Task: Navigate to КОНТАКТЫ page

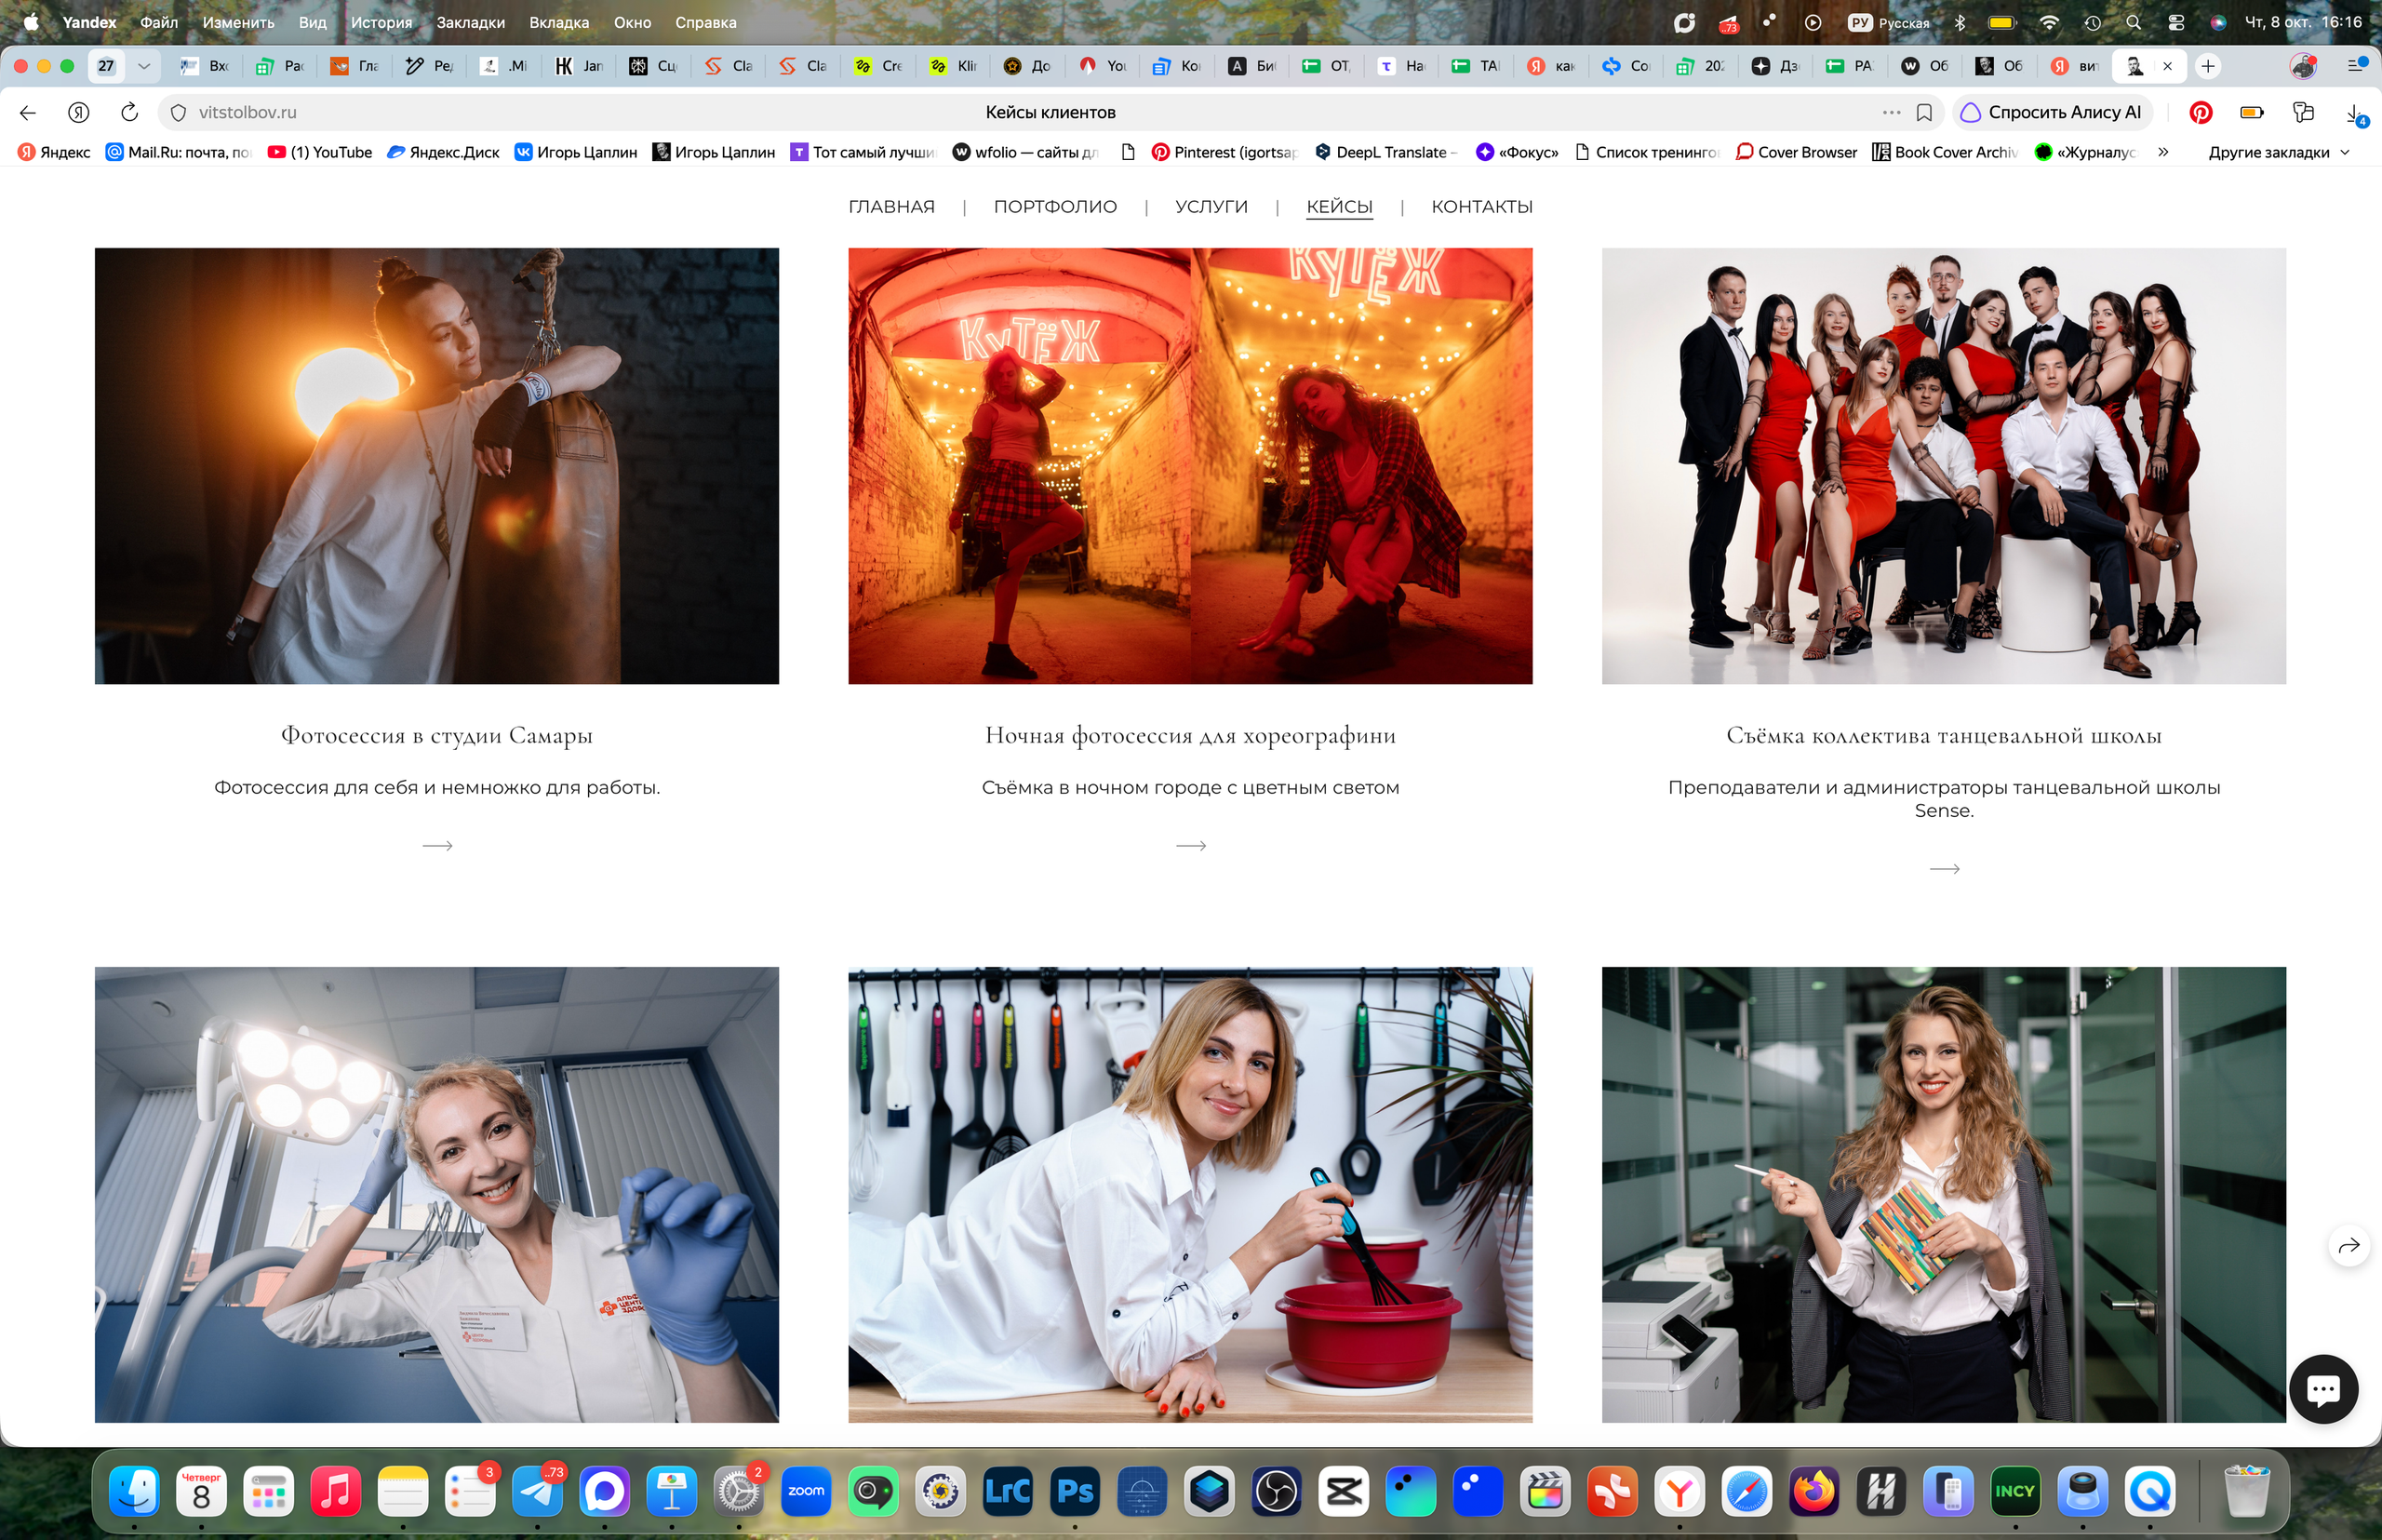Action: (1481, 207)
